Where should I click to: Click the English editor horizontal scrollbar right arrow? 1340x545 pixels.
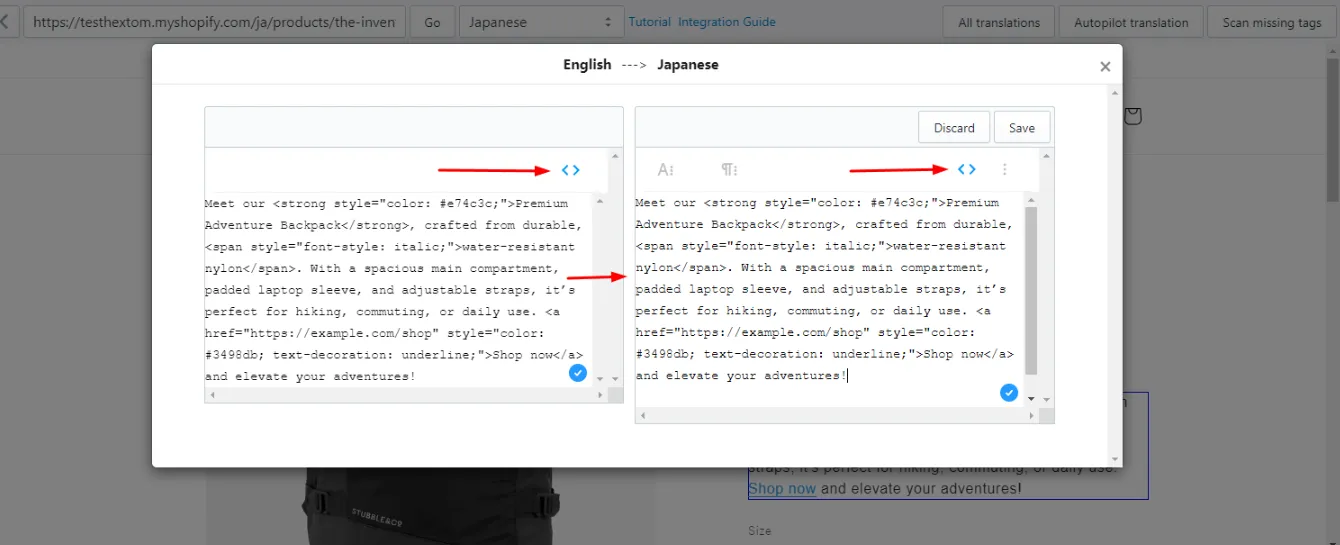click(601, 395)
